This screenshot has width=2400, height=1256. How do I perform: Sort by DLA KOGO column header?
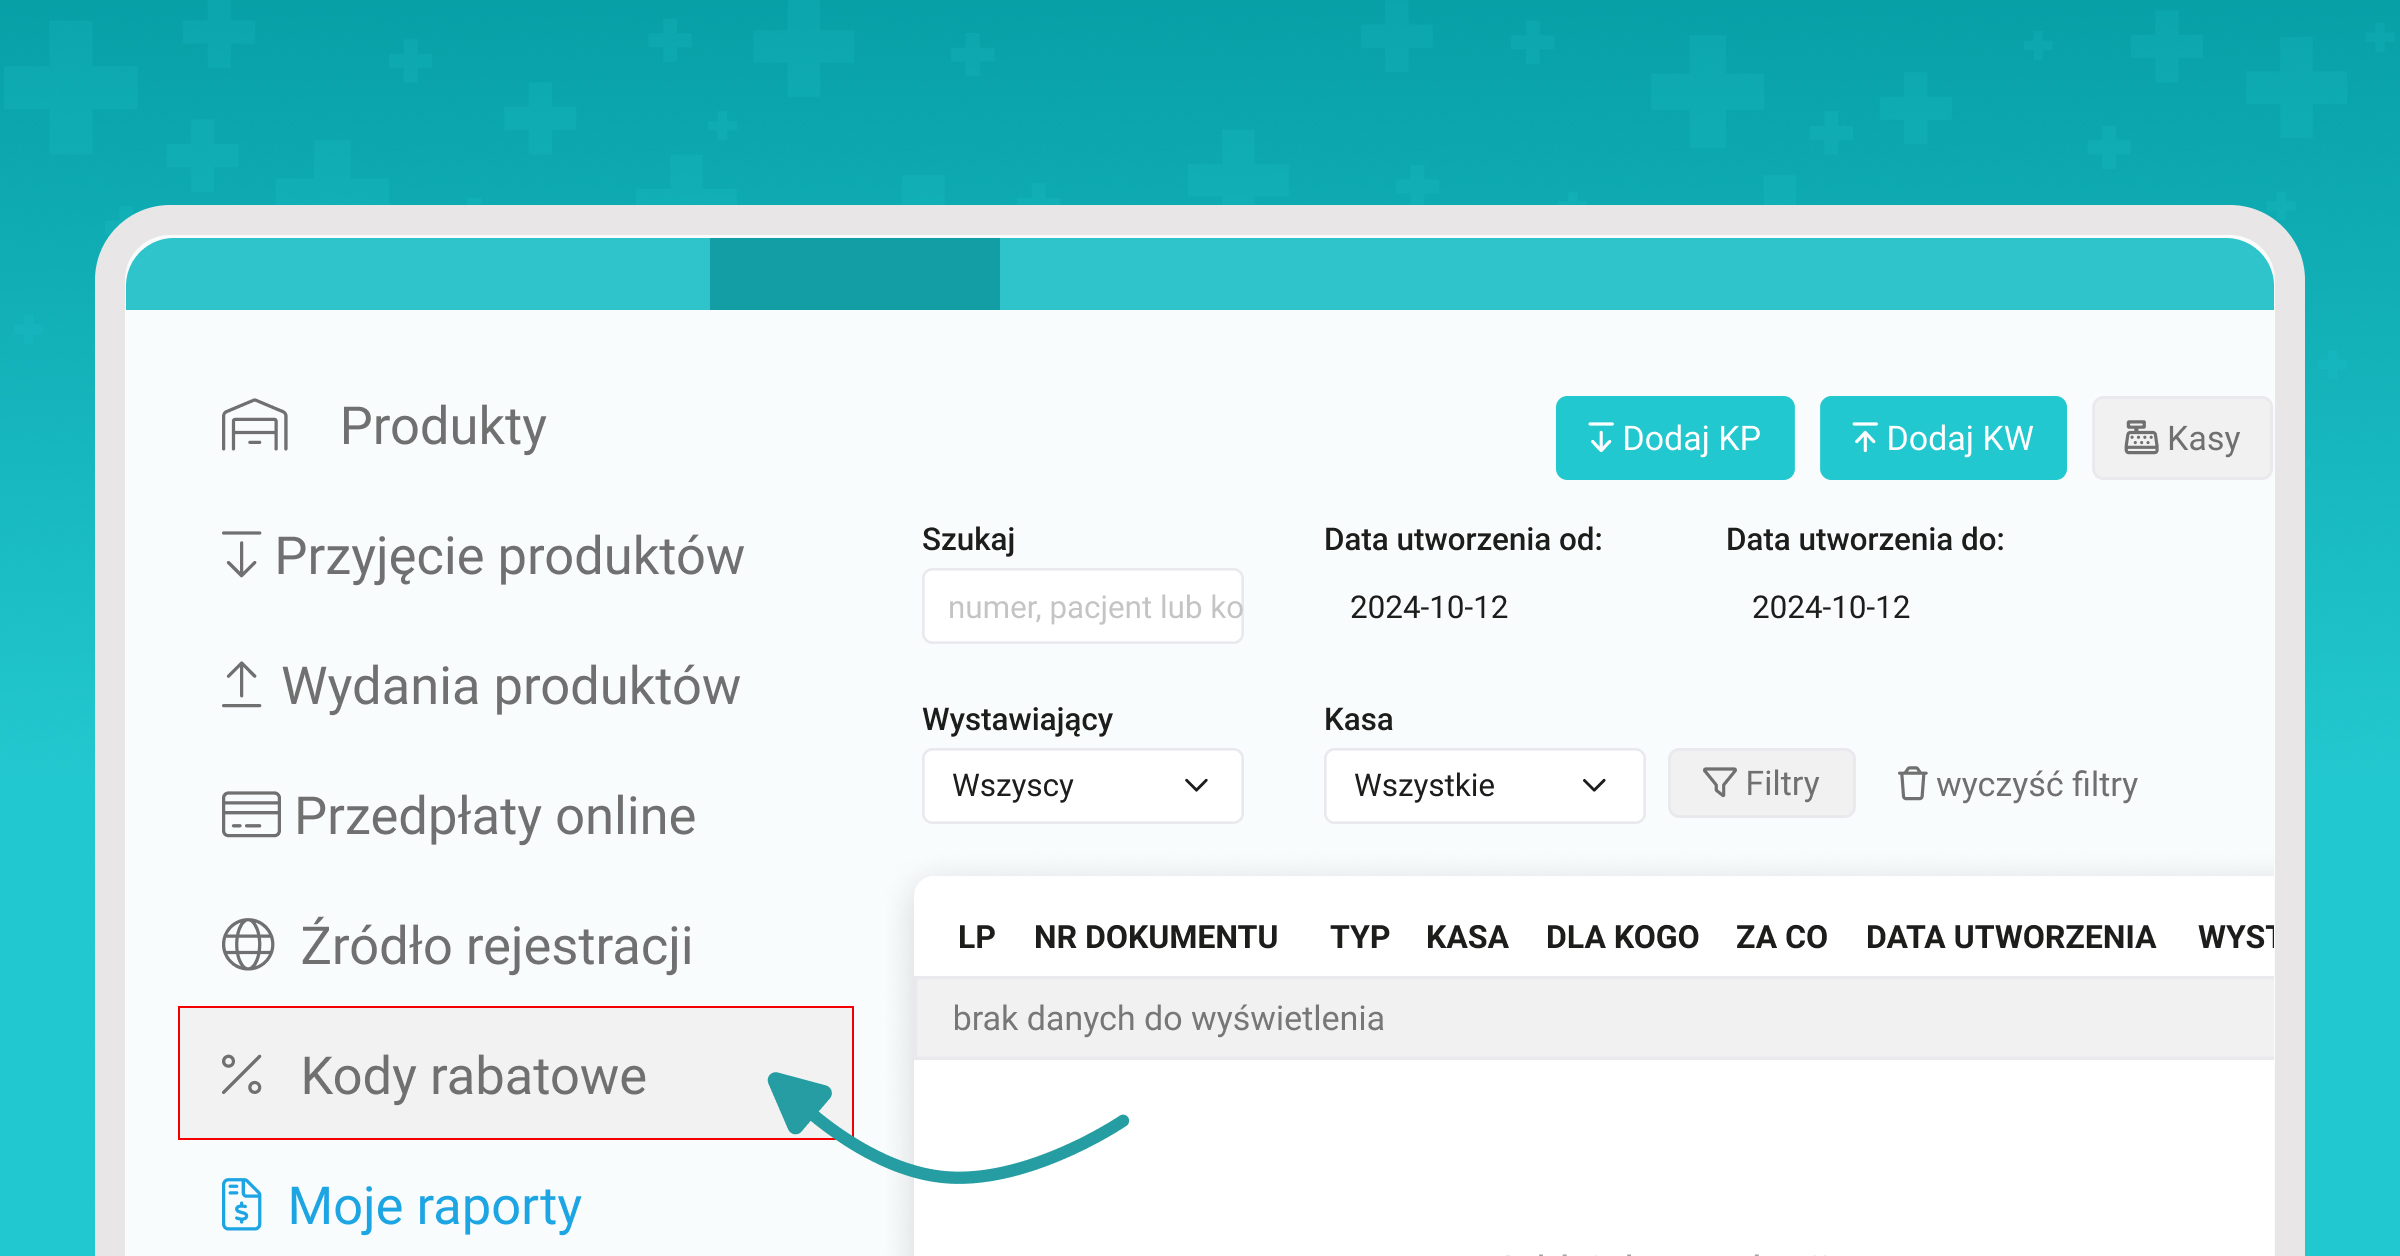(x=1622, y=937)
